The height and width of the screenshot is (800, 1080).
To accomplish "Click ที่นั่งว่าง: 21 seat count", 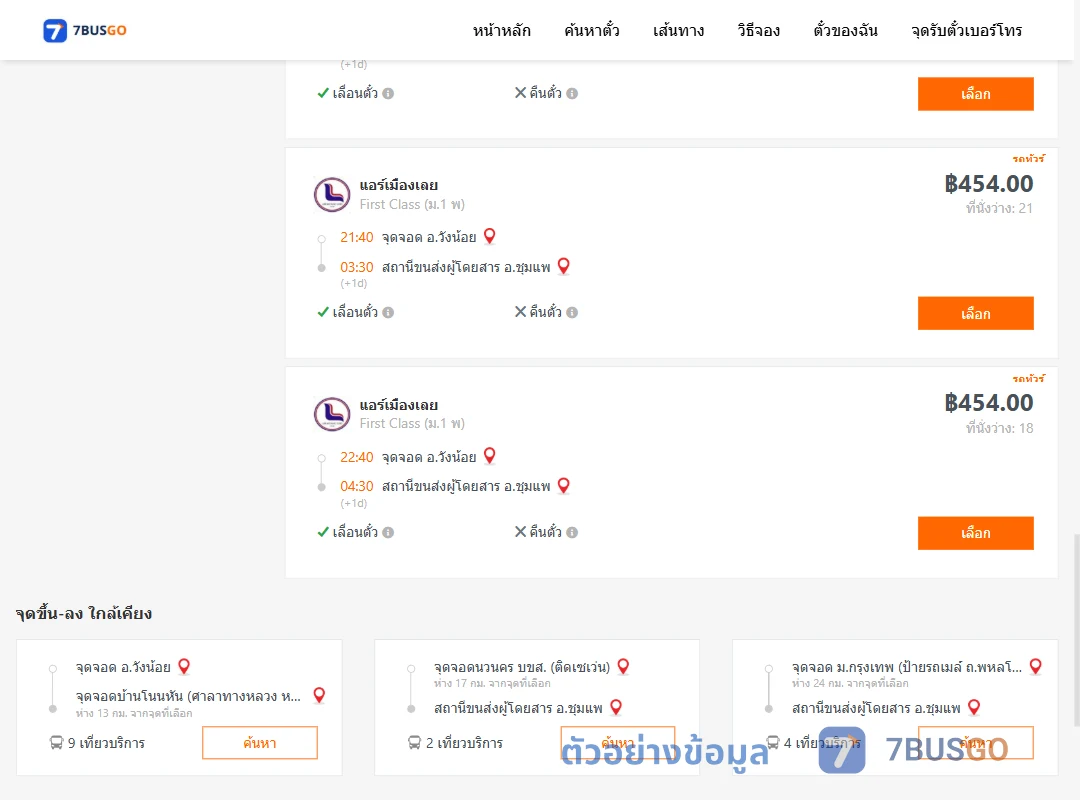I will tap(999, 208).
